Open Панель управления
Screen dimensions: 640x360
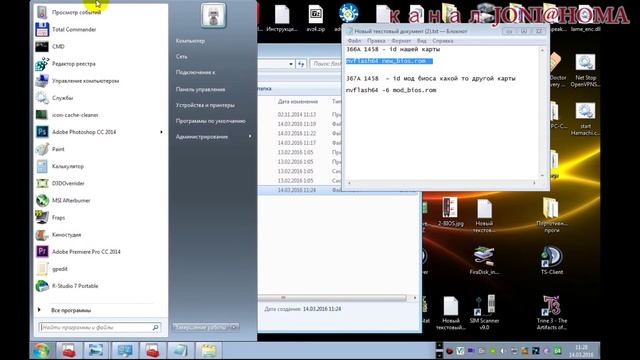[x=200, y=89]
